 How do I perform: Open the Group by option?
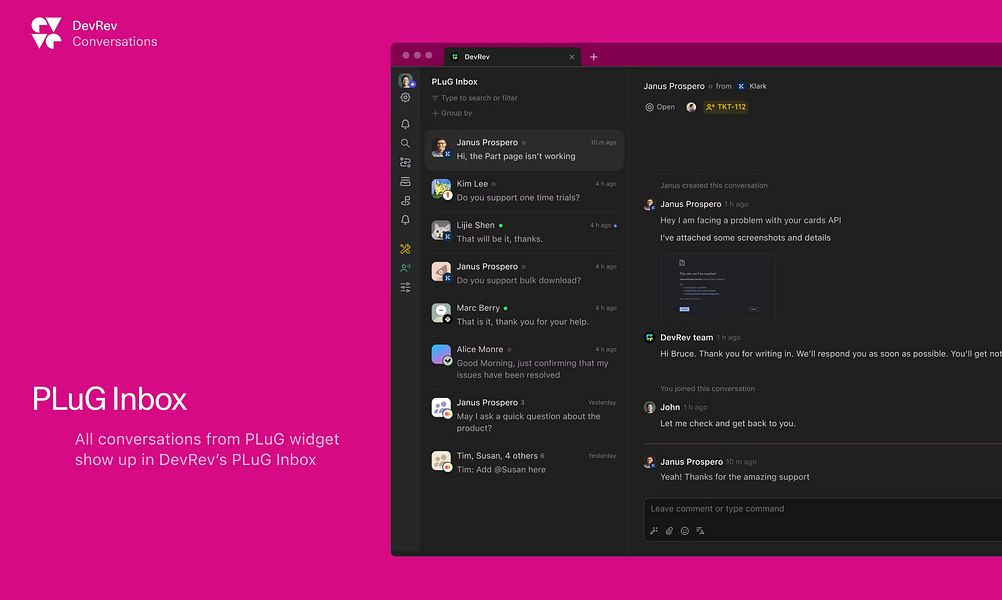(x=452, y=113)
